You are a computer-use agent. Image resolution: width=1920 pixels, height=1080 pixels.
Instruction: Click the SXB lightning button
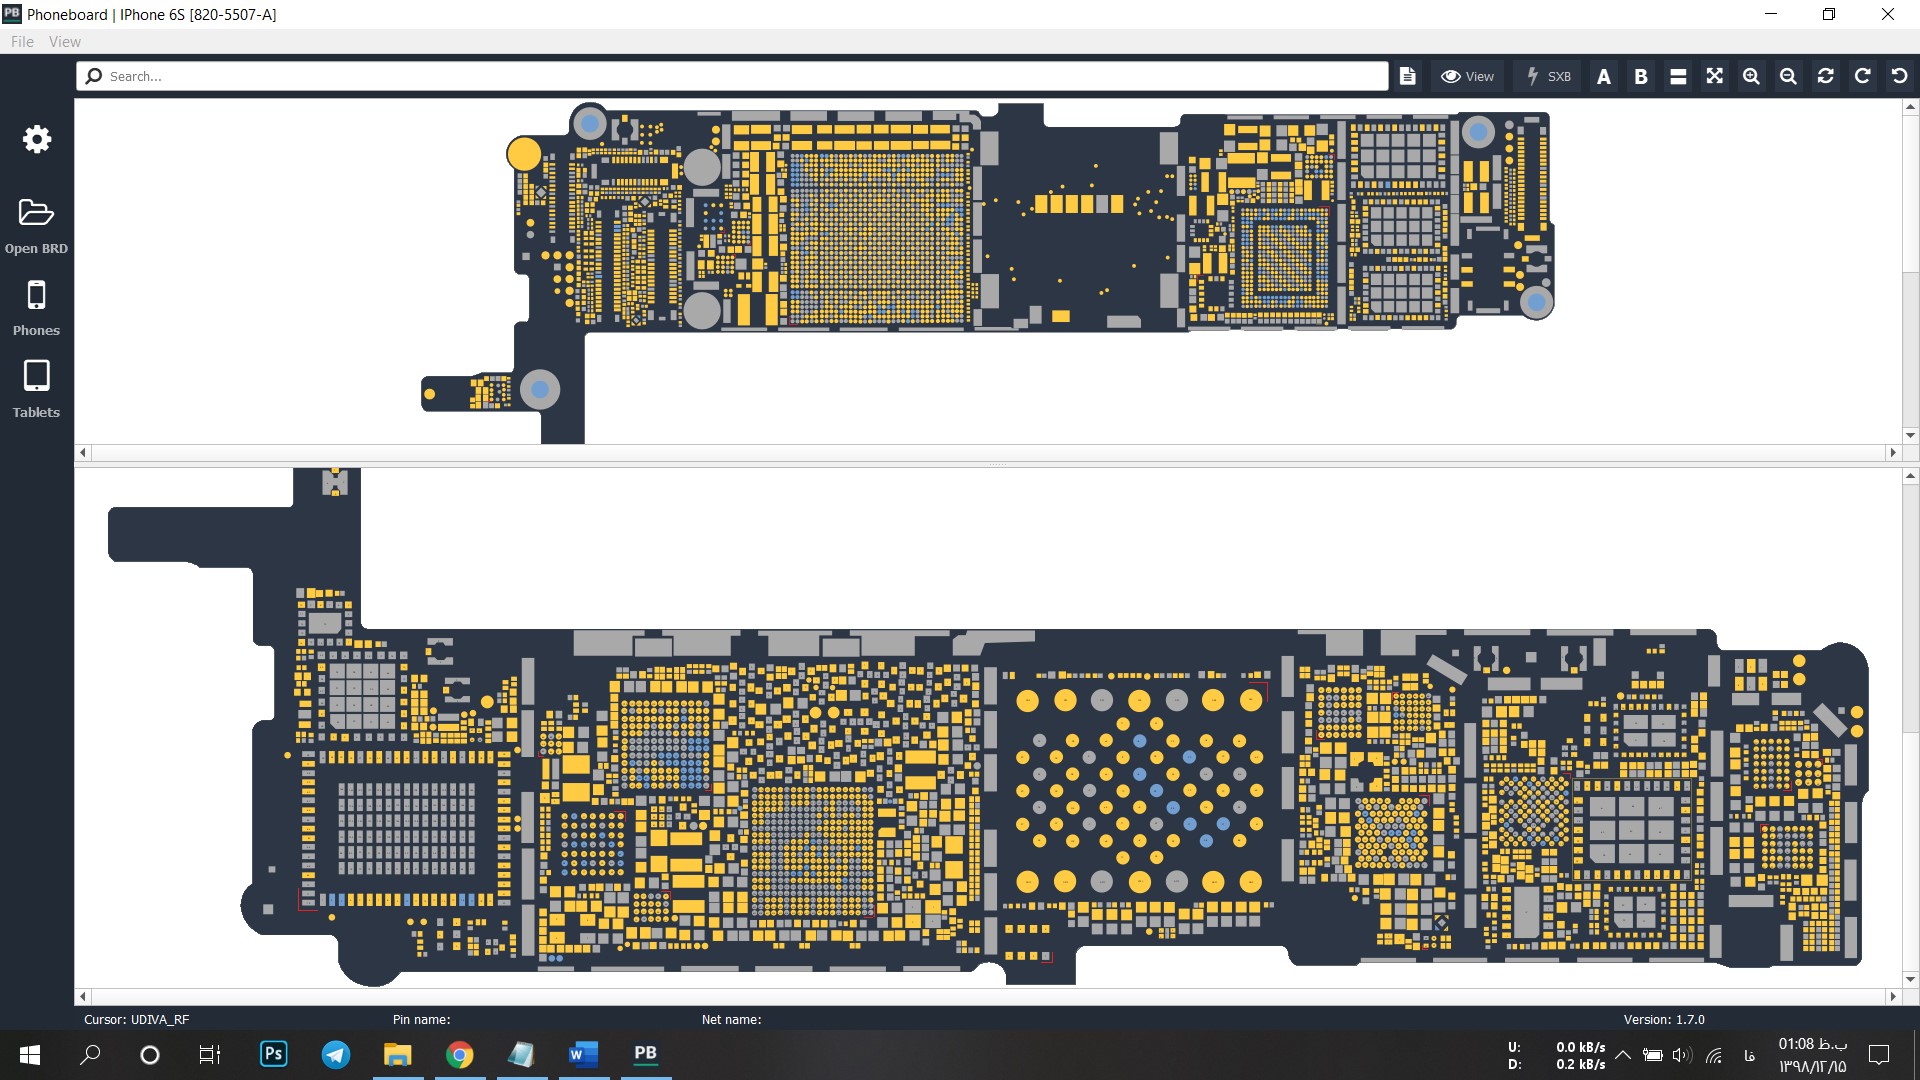pos(1548,76)
